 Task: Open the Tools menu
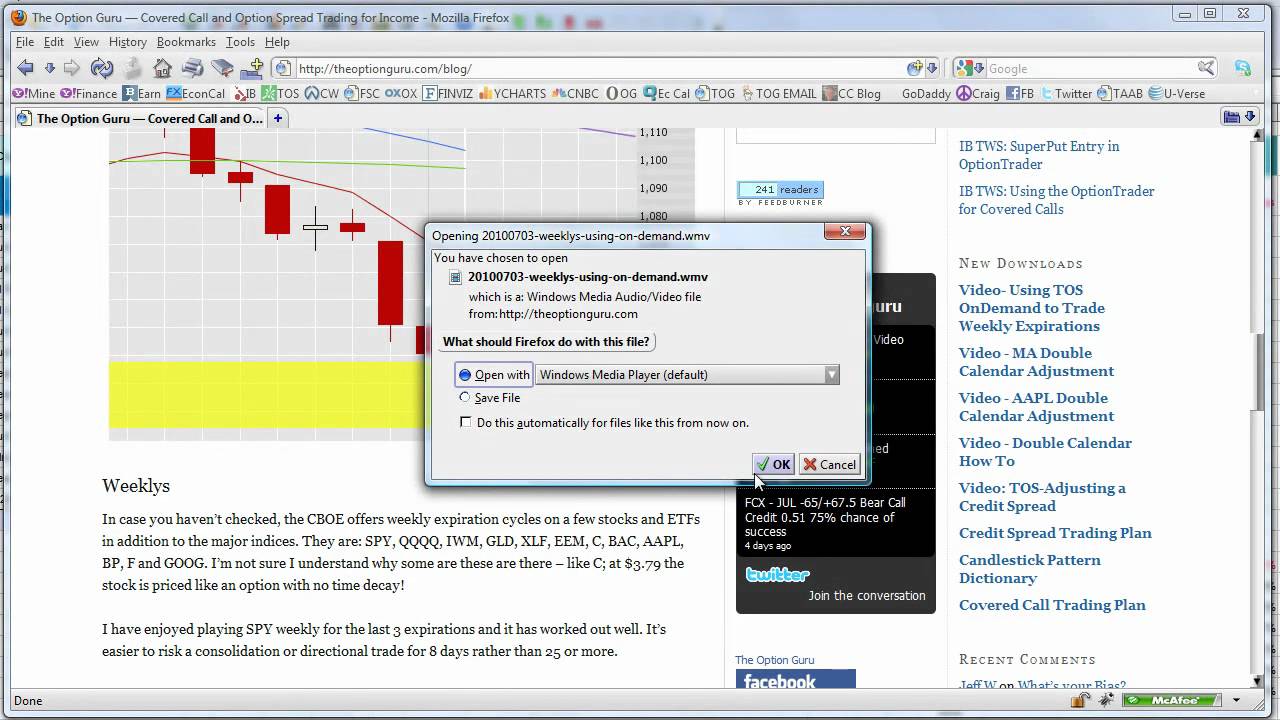coord(240,42)
